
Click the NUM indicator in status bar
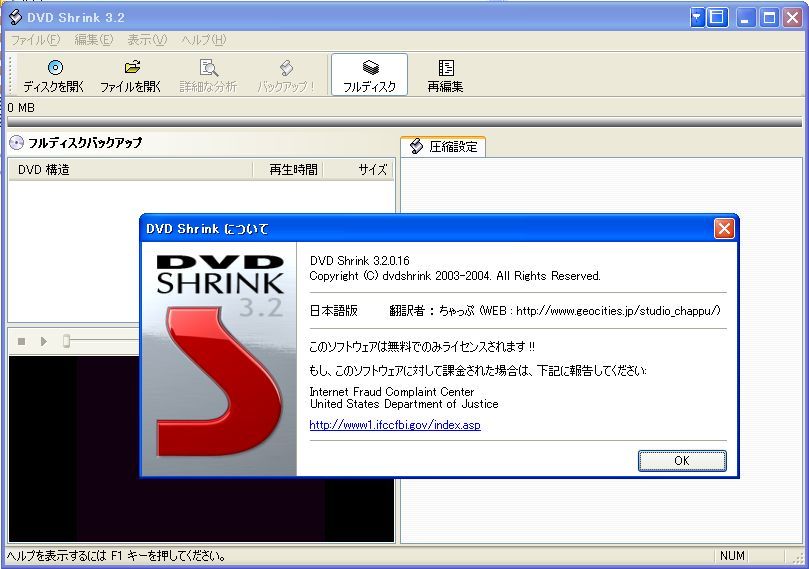[x=732, y=556]
